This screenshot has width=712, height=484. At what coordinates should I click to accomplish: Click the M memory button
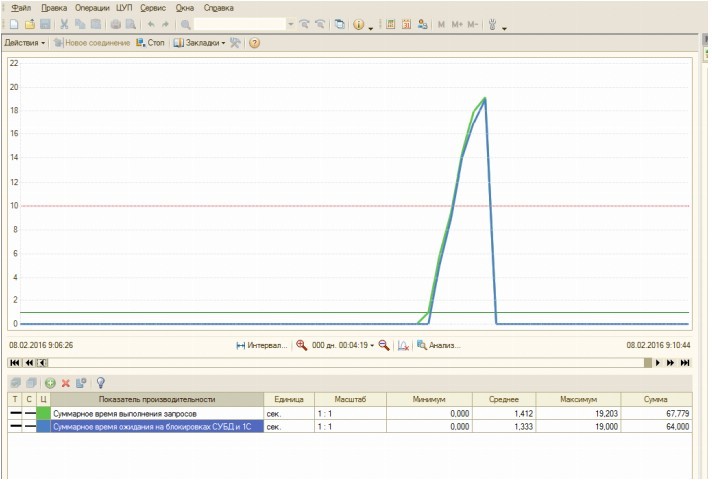(441, 25)
